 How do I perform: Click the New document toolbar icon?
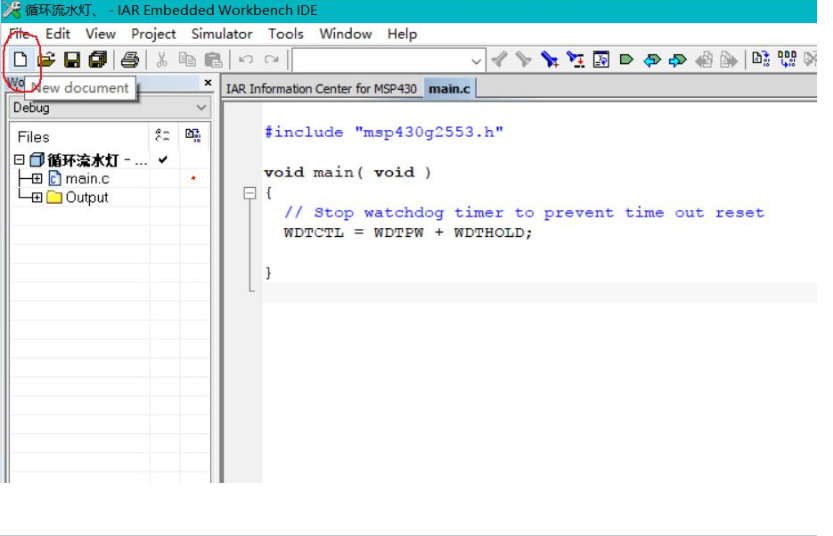[x=20, y=59]
